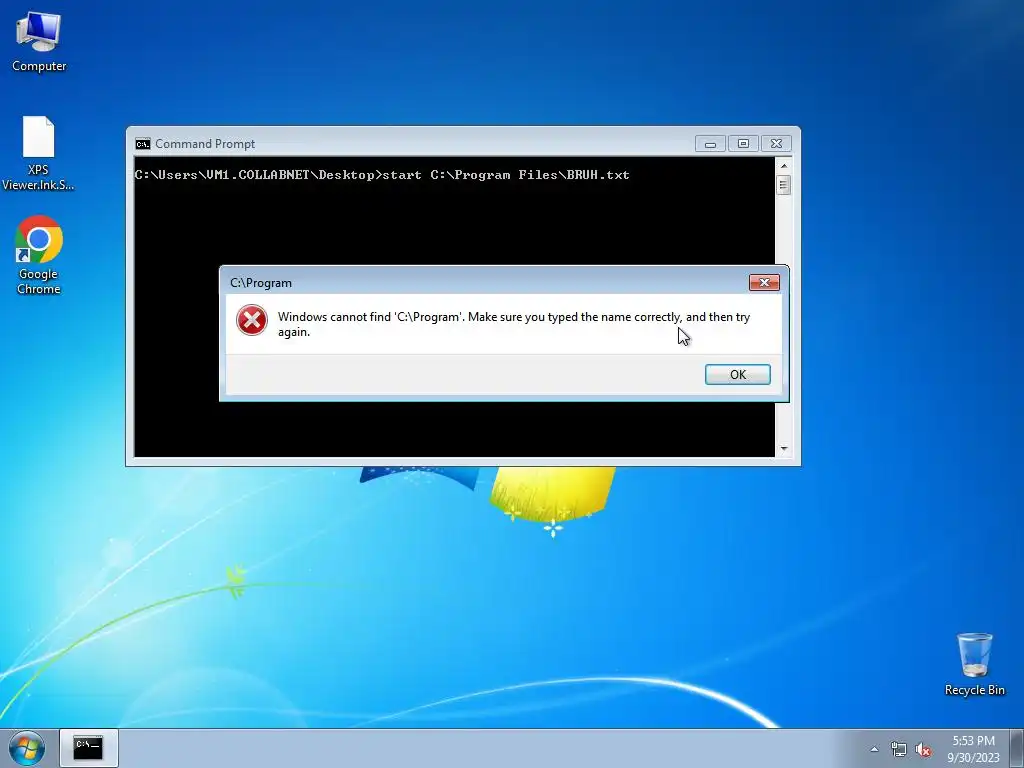Viewport: 1024px width, 768px height.
Task: Maximize the Command Prompt window
Action: pyautogui.click(x=743, y=144)
